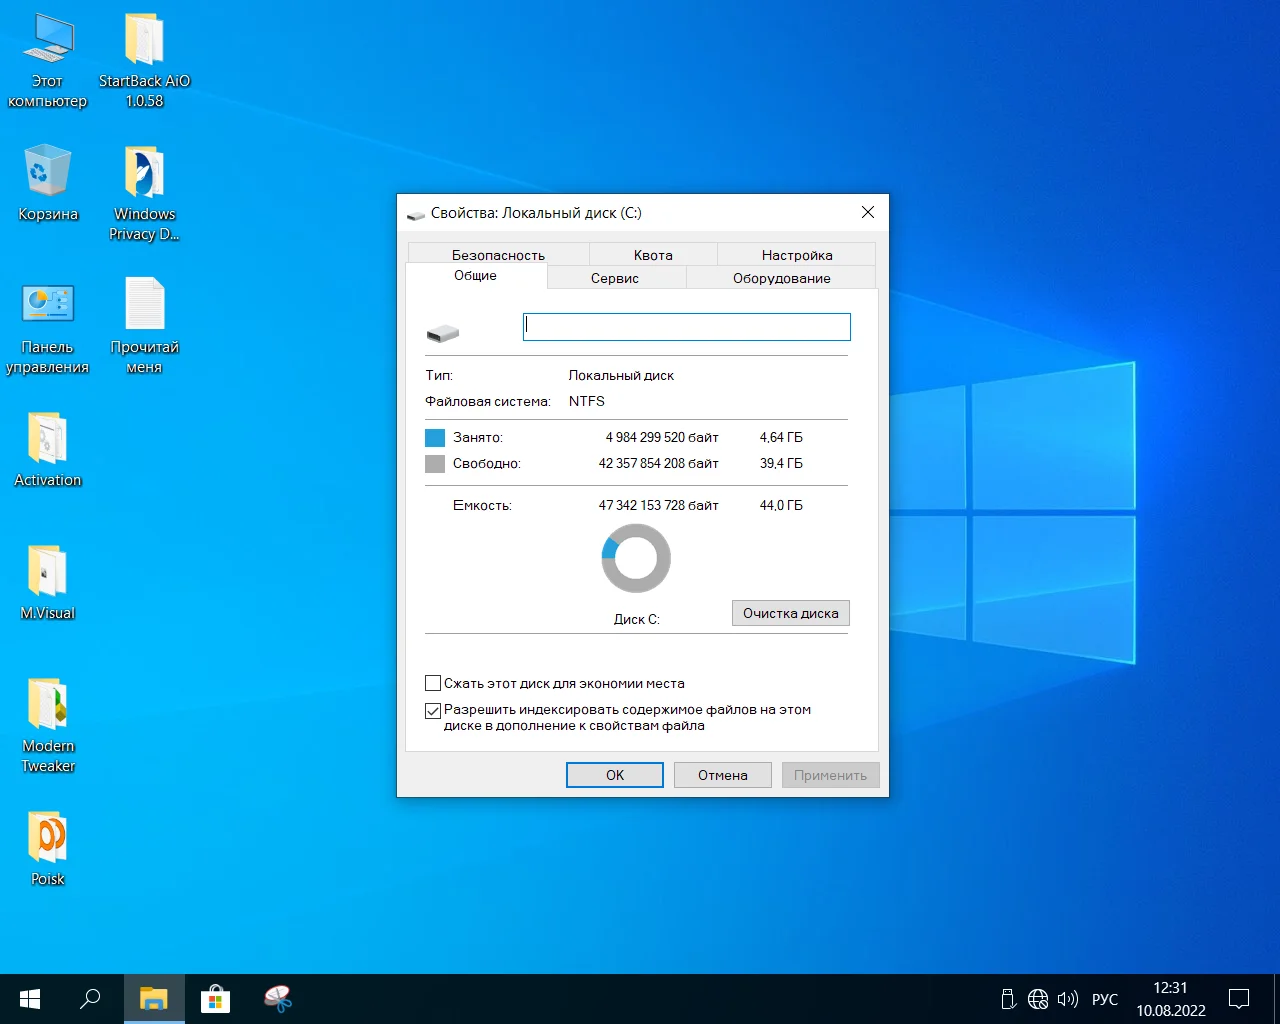Screen dimensions: 1280x1024
Task: Select the Modern Tweaker folder icon
Action: coord(47,705)
